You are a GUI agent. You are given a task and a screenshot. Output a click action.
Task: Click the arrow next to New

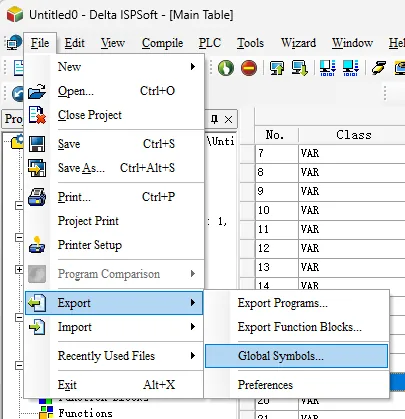pyautogui.click(x=193, y=67)
